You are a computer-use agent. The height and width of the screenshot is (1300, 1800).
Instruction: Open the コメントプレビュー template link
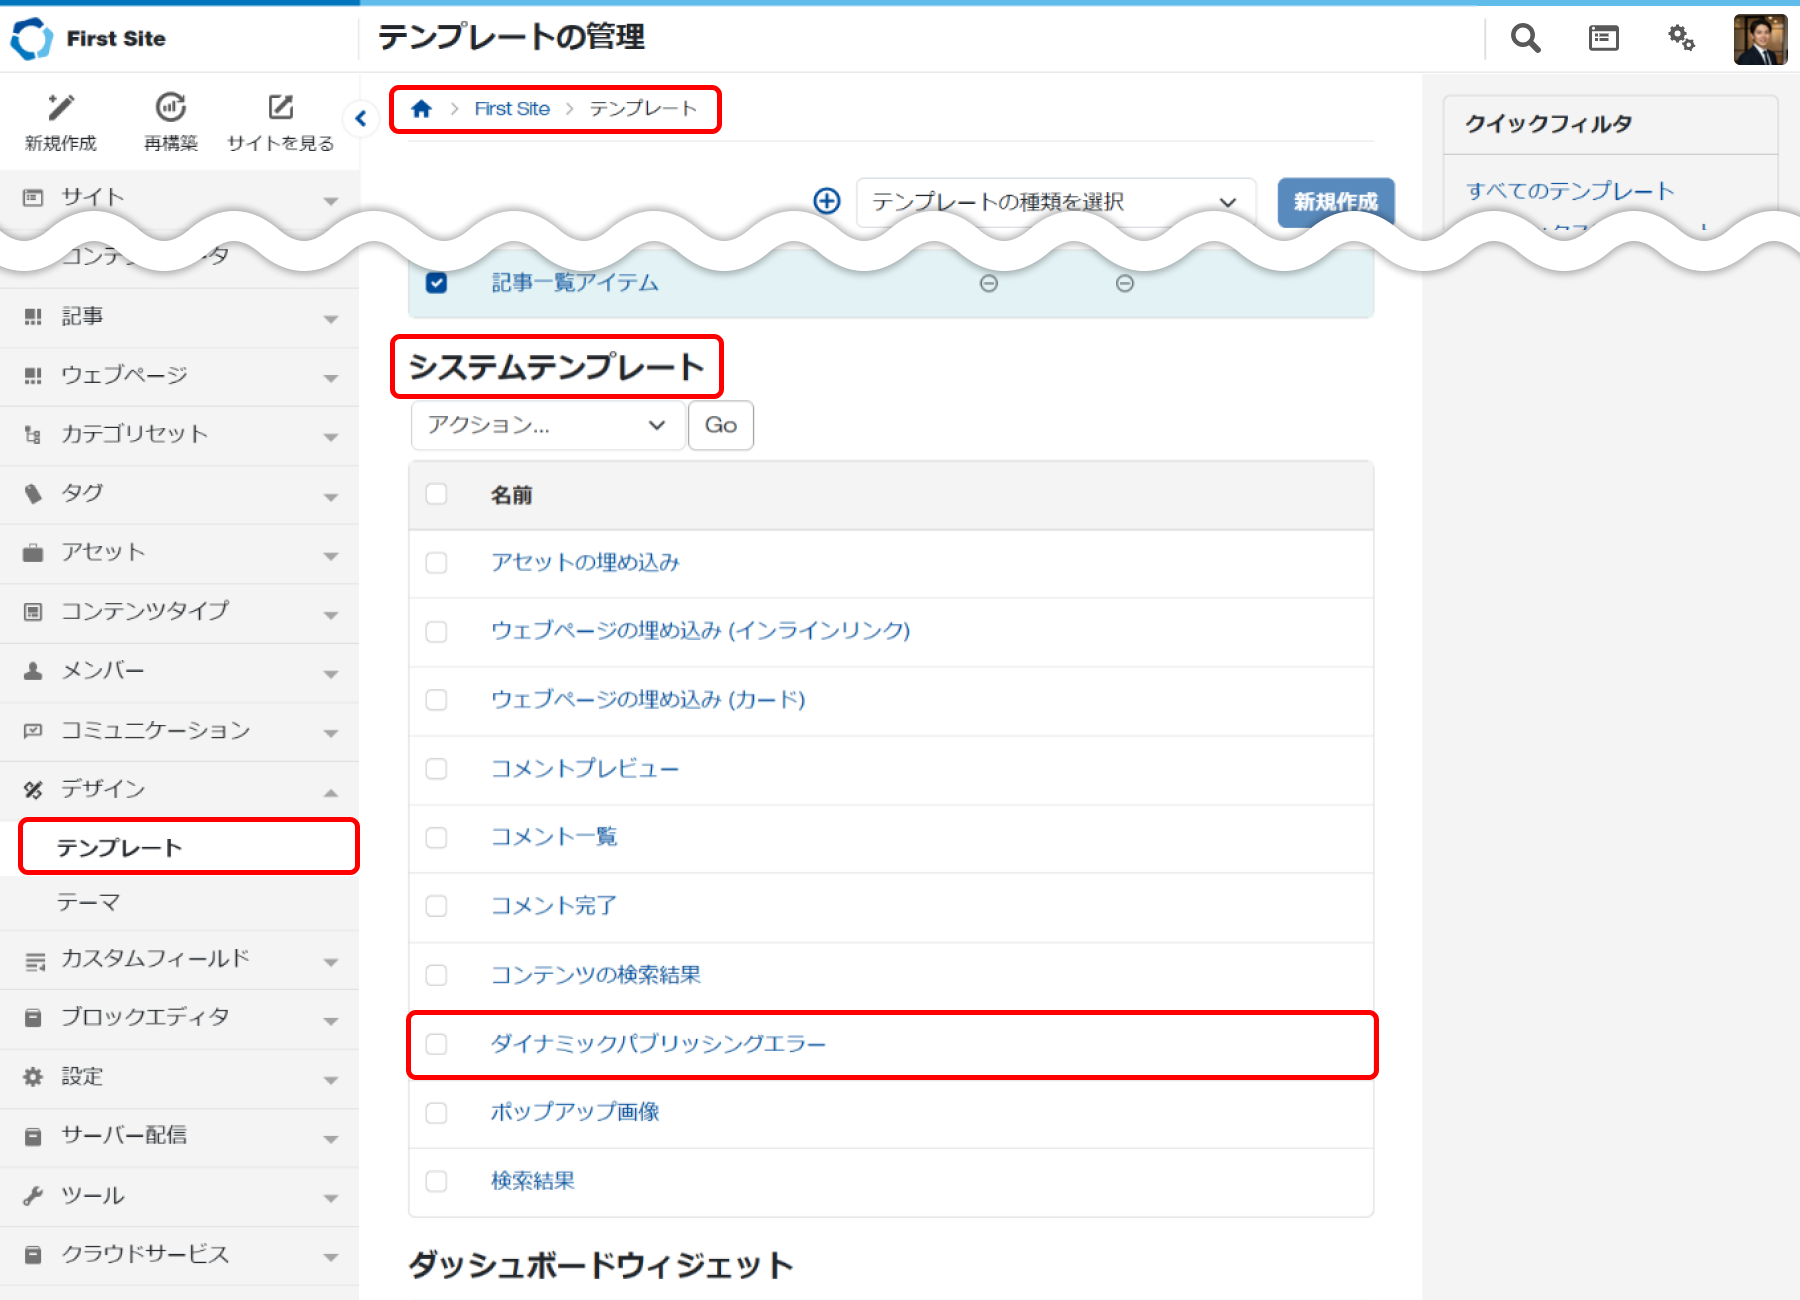584,768
